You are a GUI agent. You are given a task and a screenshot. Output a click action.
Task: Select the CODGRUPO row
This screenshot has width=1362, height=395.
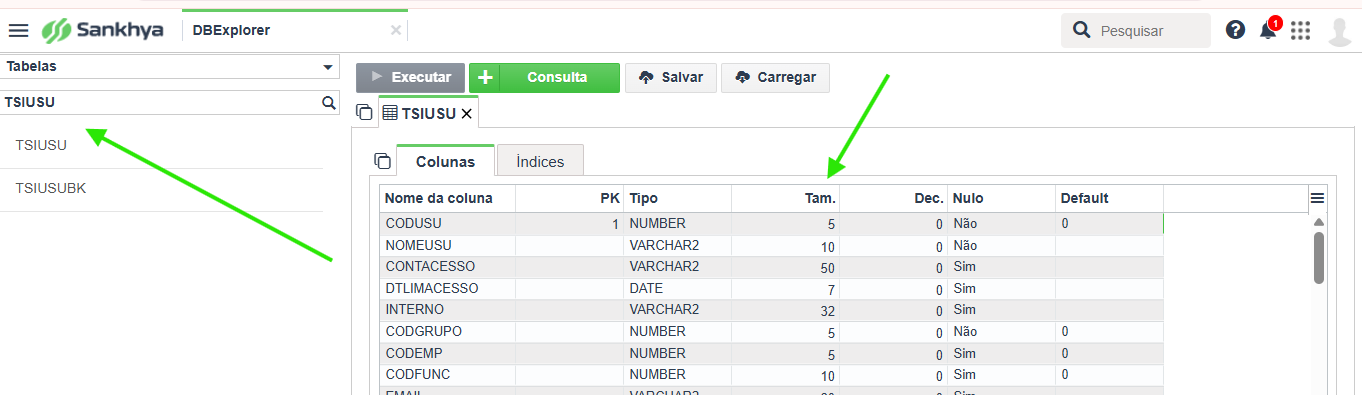click(772, 331)
